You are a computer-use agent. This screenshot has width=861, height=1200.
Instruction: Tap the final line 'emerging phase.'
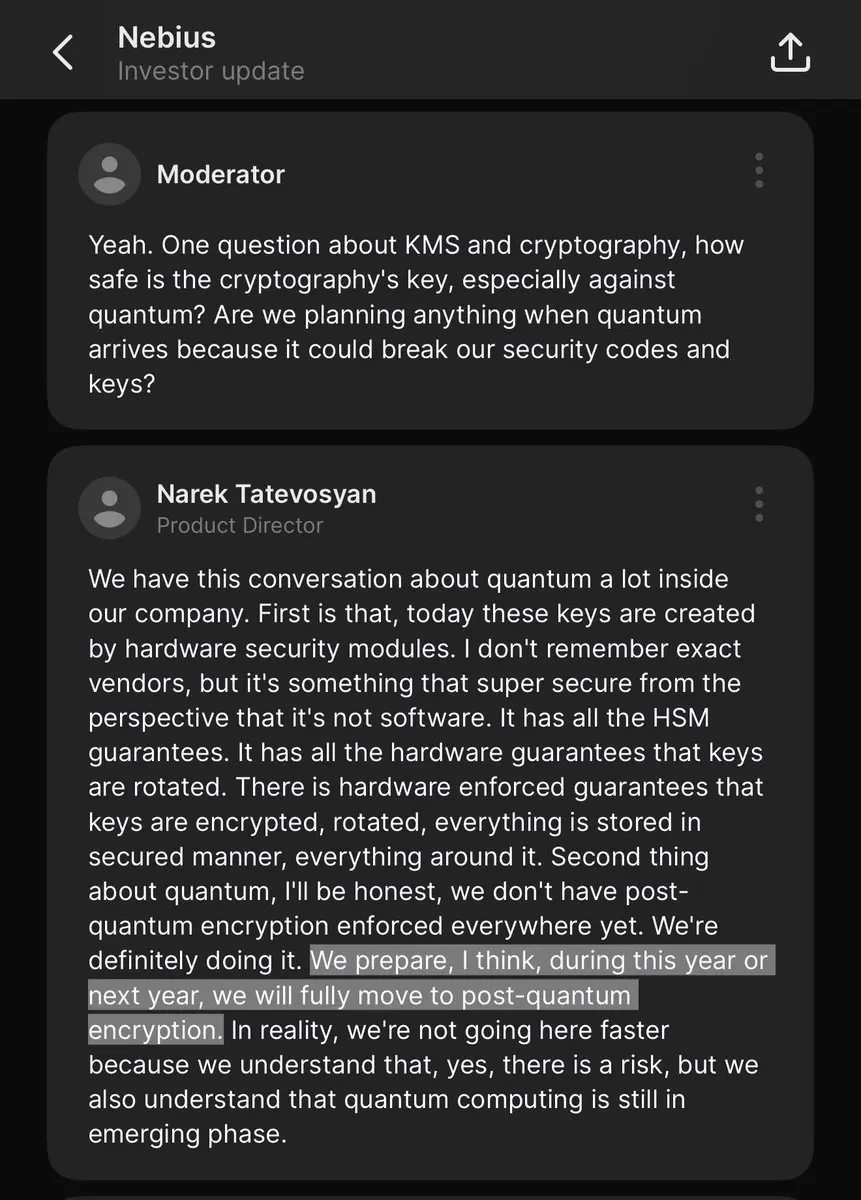point(188,1134)
